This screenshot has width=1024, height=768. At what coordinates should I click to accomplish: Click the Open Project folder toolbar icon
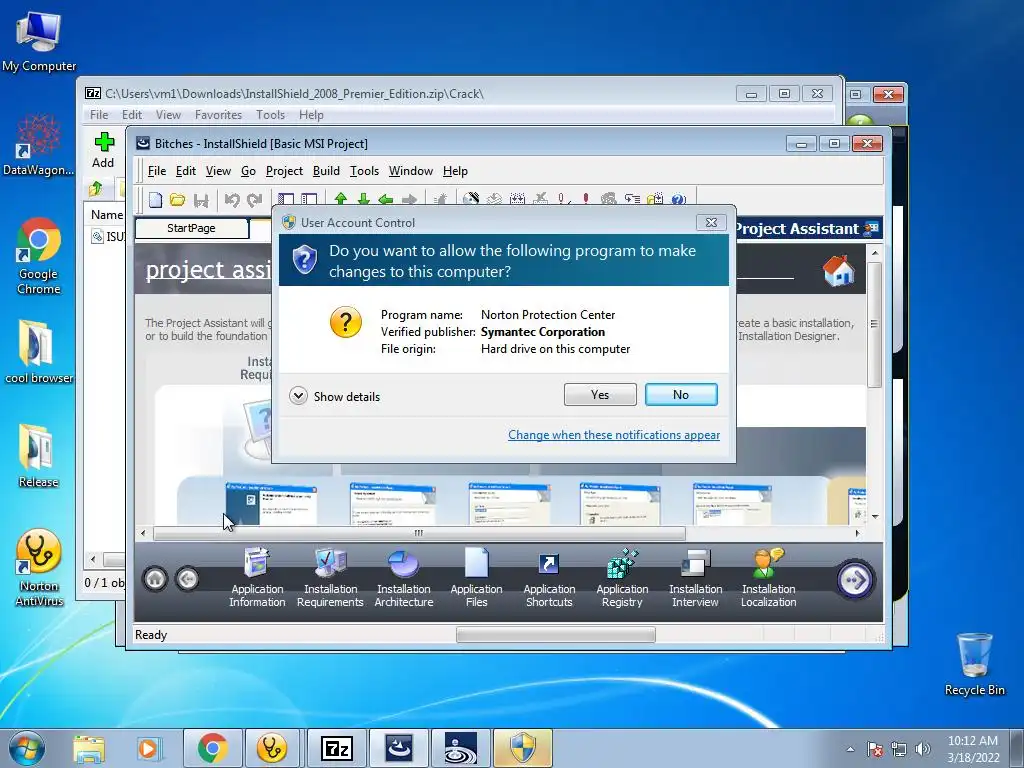(x=178, y=199)
